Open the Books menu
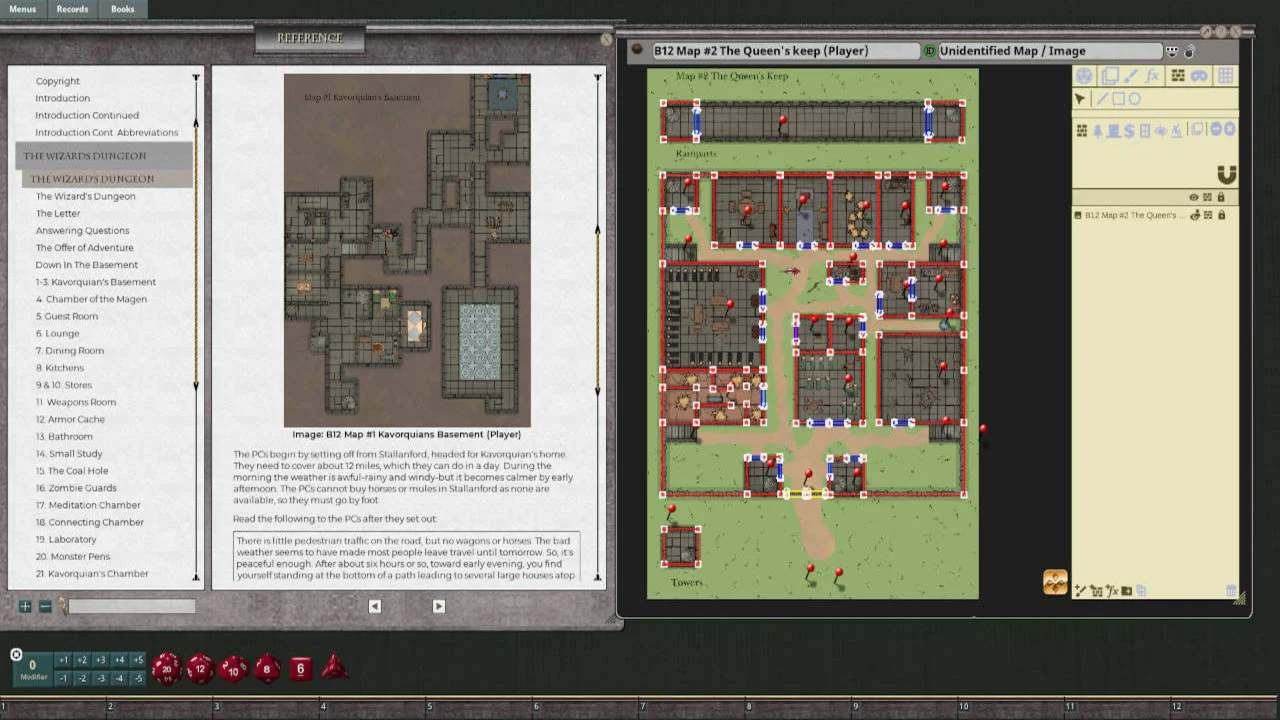1280x720 pixels. 122,9
